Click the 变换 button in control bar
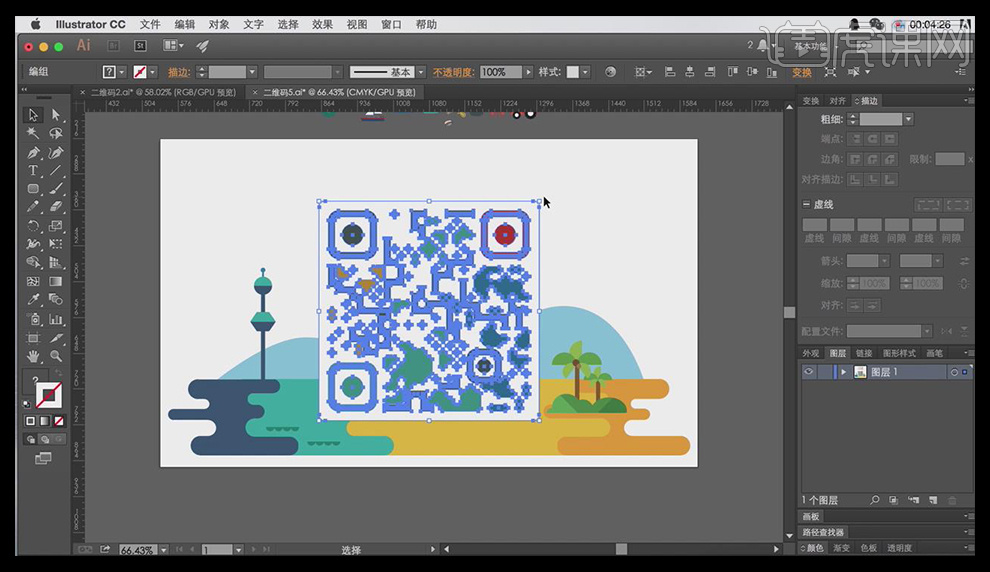 (x=802, y=73)
